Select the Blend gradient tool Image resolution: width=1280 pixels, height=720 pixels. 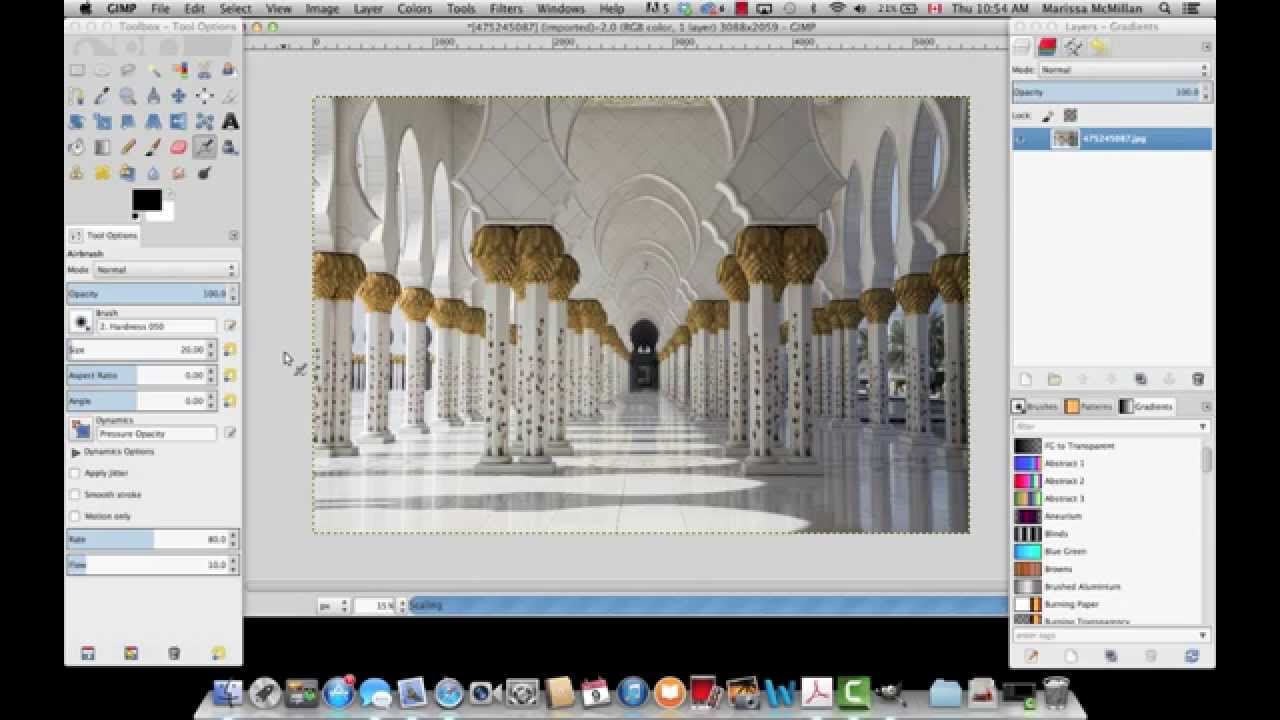102,148
